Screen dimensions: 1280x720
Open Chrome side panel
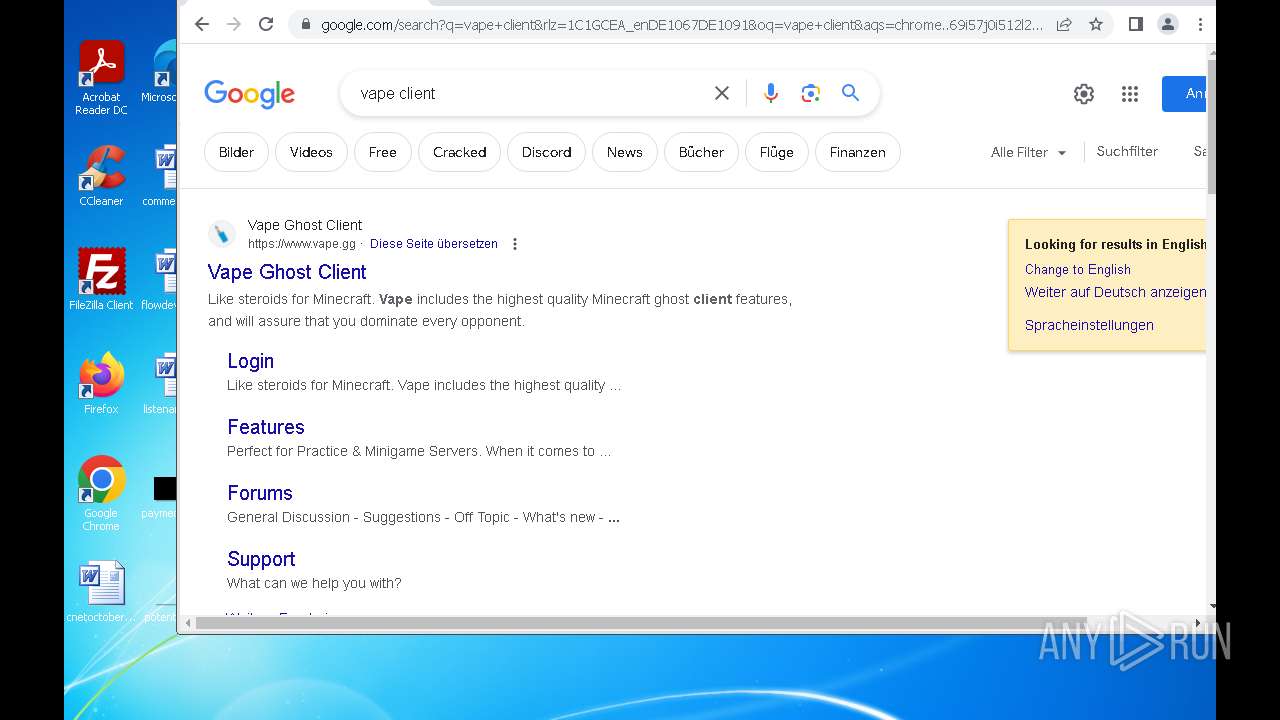[x=1136, y=24]
